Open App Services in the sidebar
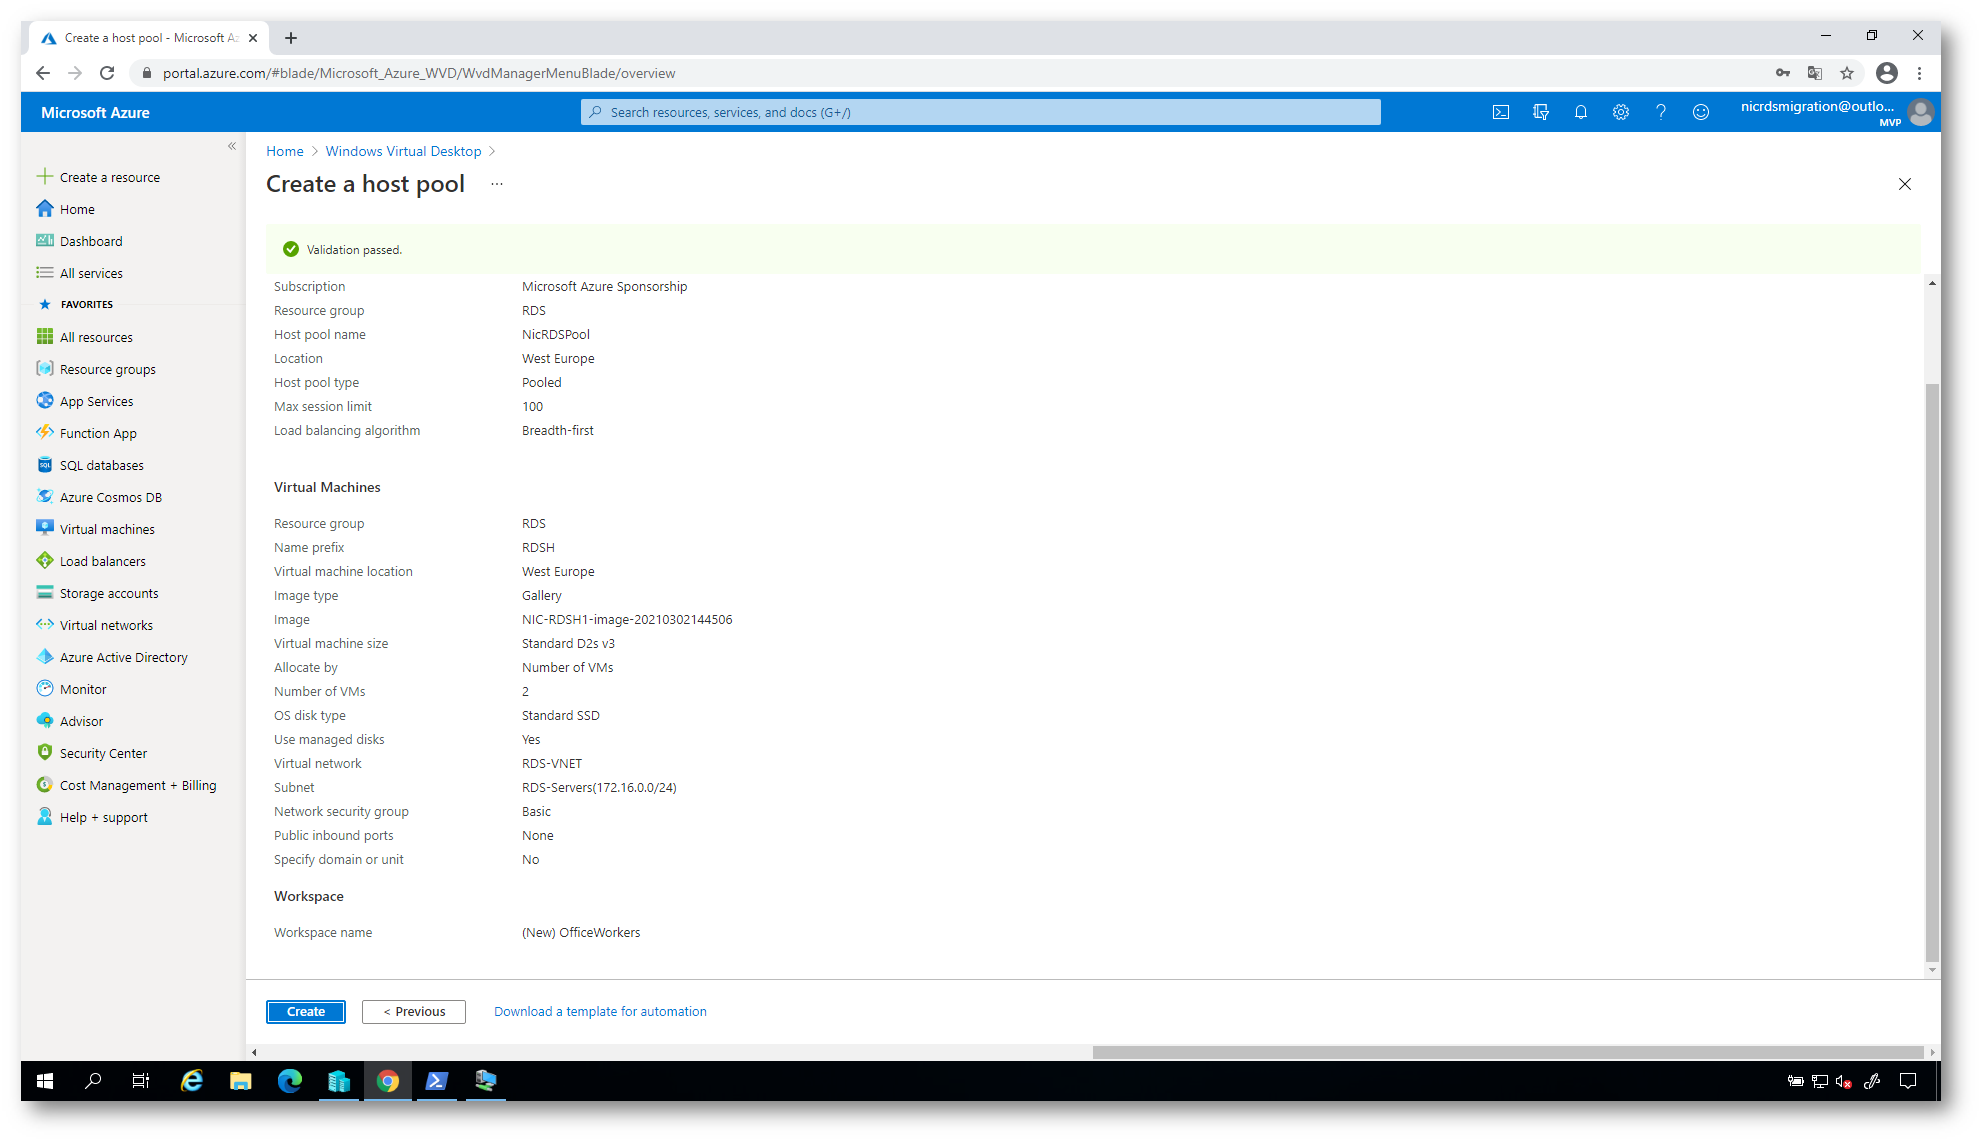This screenshot has width=1983, height=1143. 96,401
